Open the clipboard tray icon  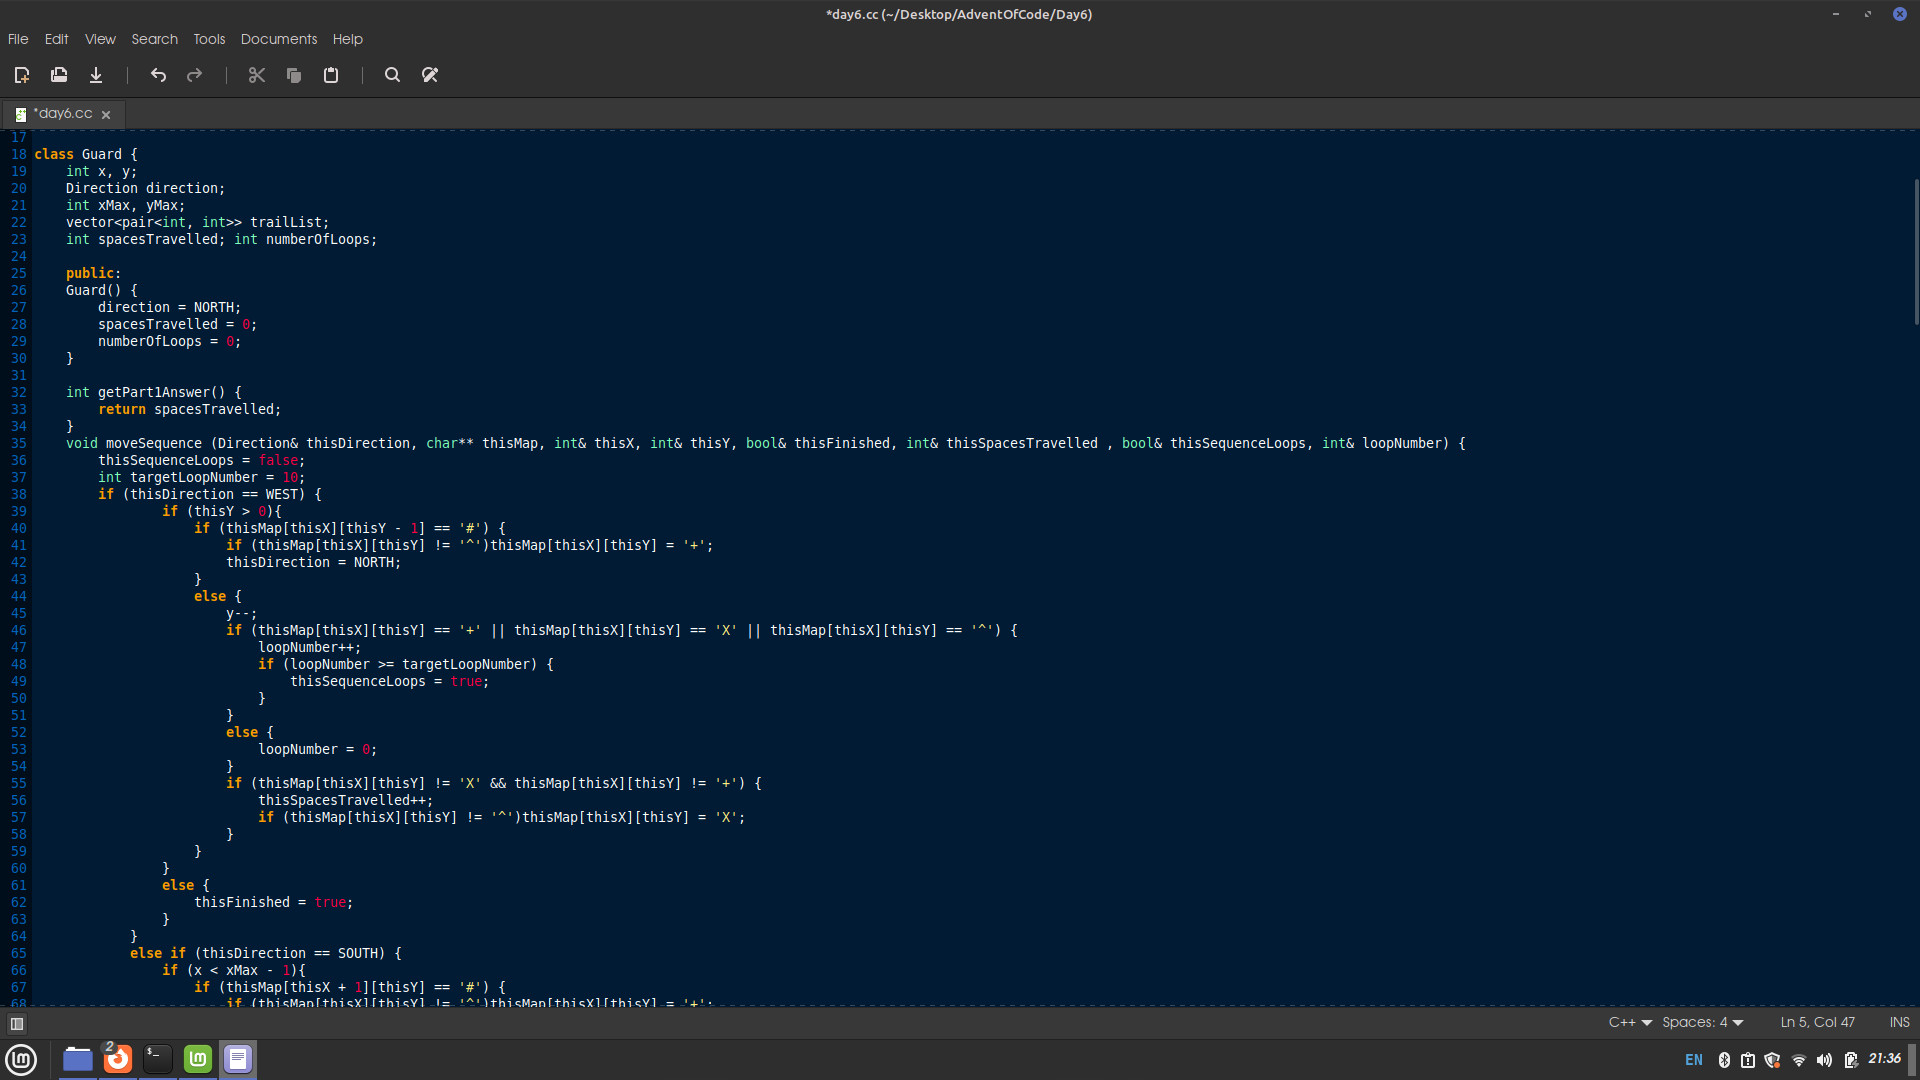pos(1748,1060)
